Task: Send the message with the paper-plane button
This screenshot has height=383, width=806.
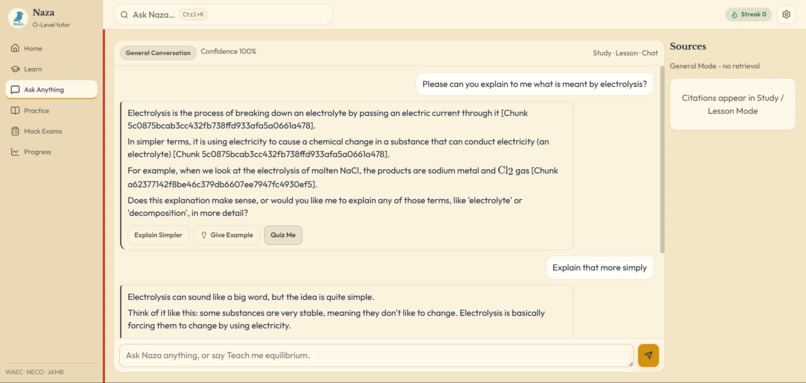Action: tap(648, 355)
